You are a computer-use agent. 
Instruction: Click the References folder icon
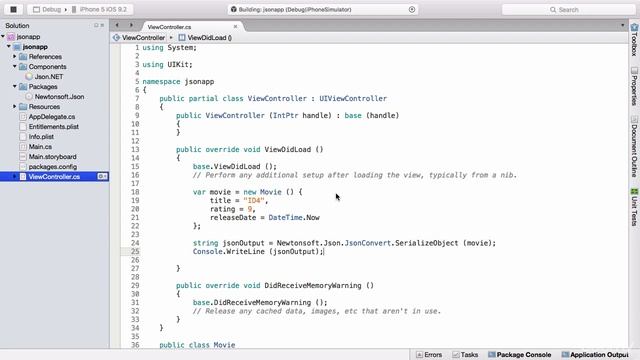[23, 57]
